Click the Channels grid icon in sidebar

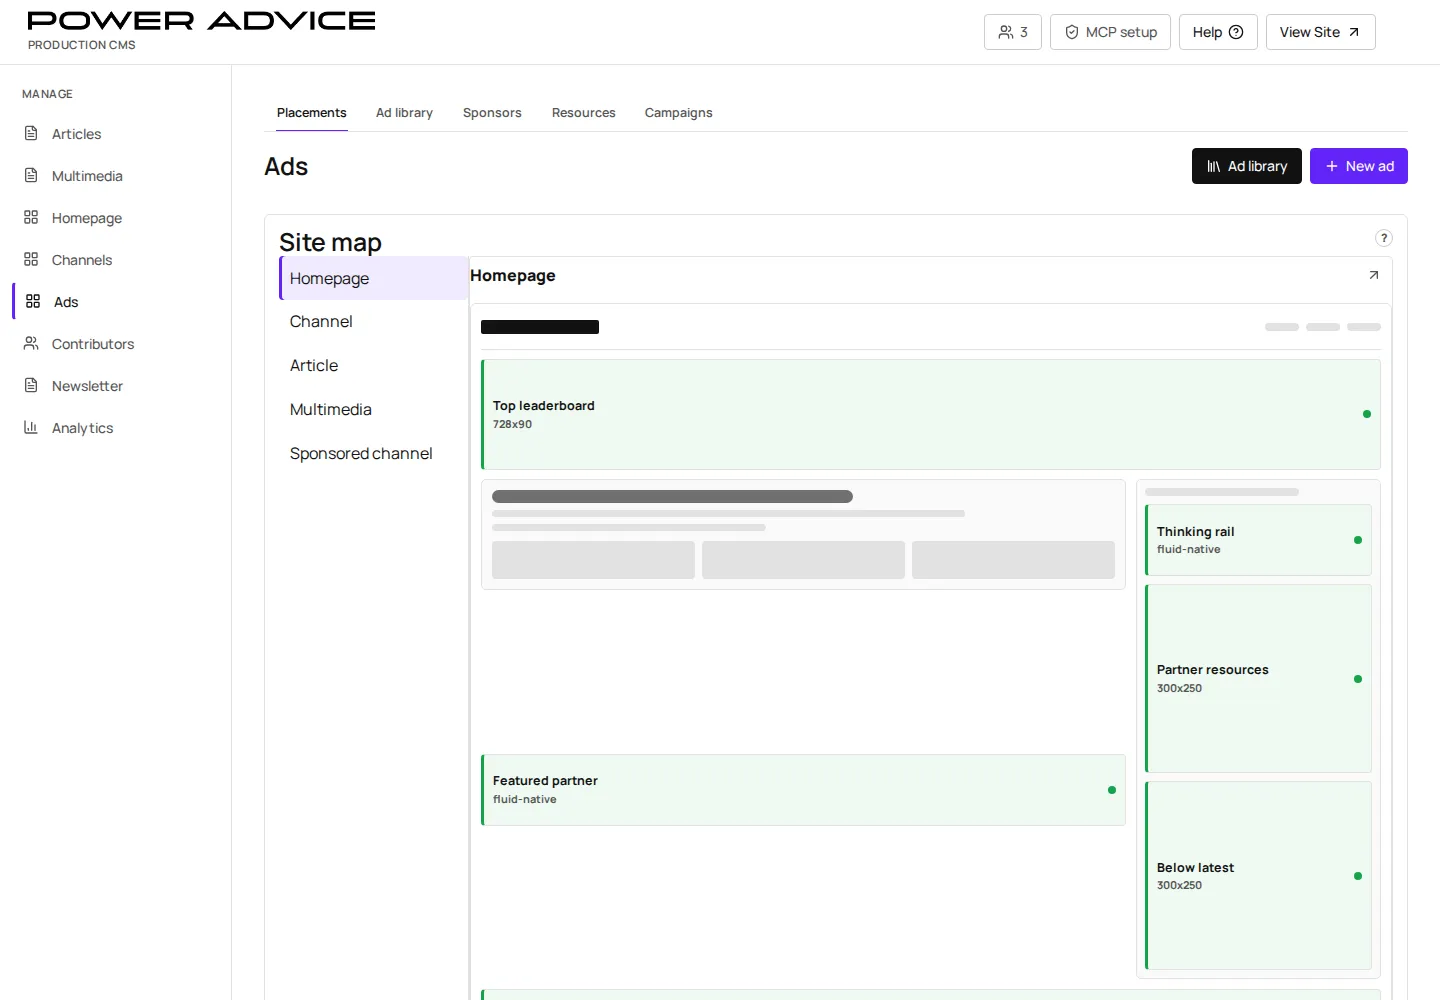[x=31, y=259]
